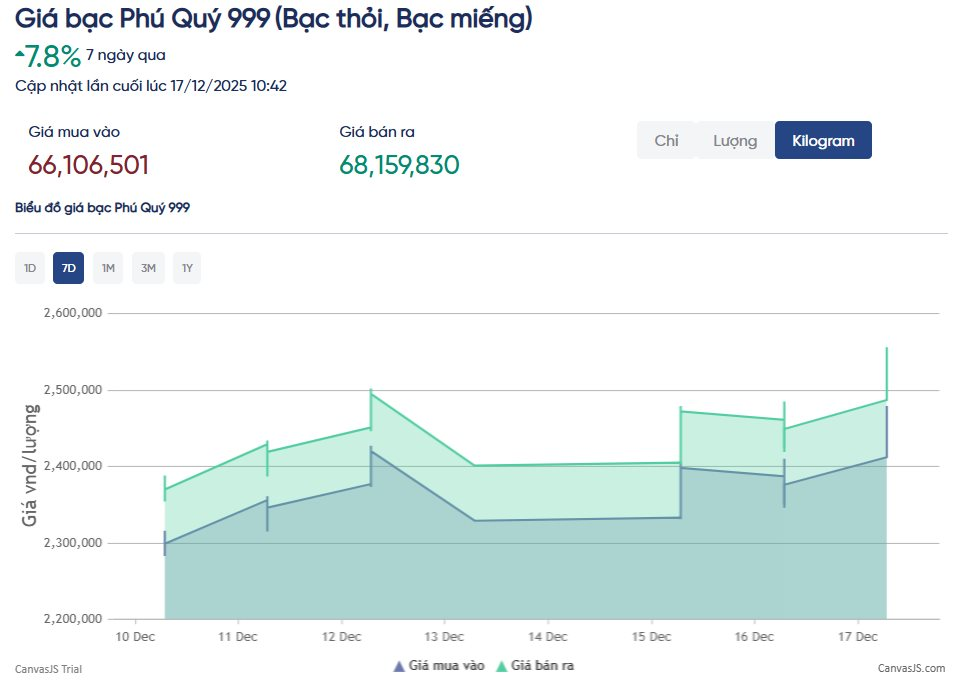954x684 pixels.
Task: Click the 17 Dec x-axis label
Action: click(857, 636)
